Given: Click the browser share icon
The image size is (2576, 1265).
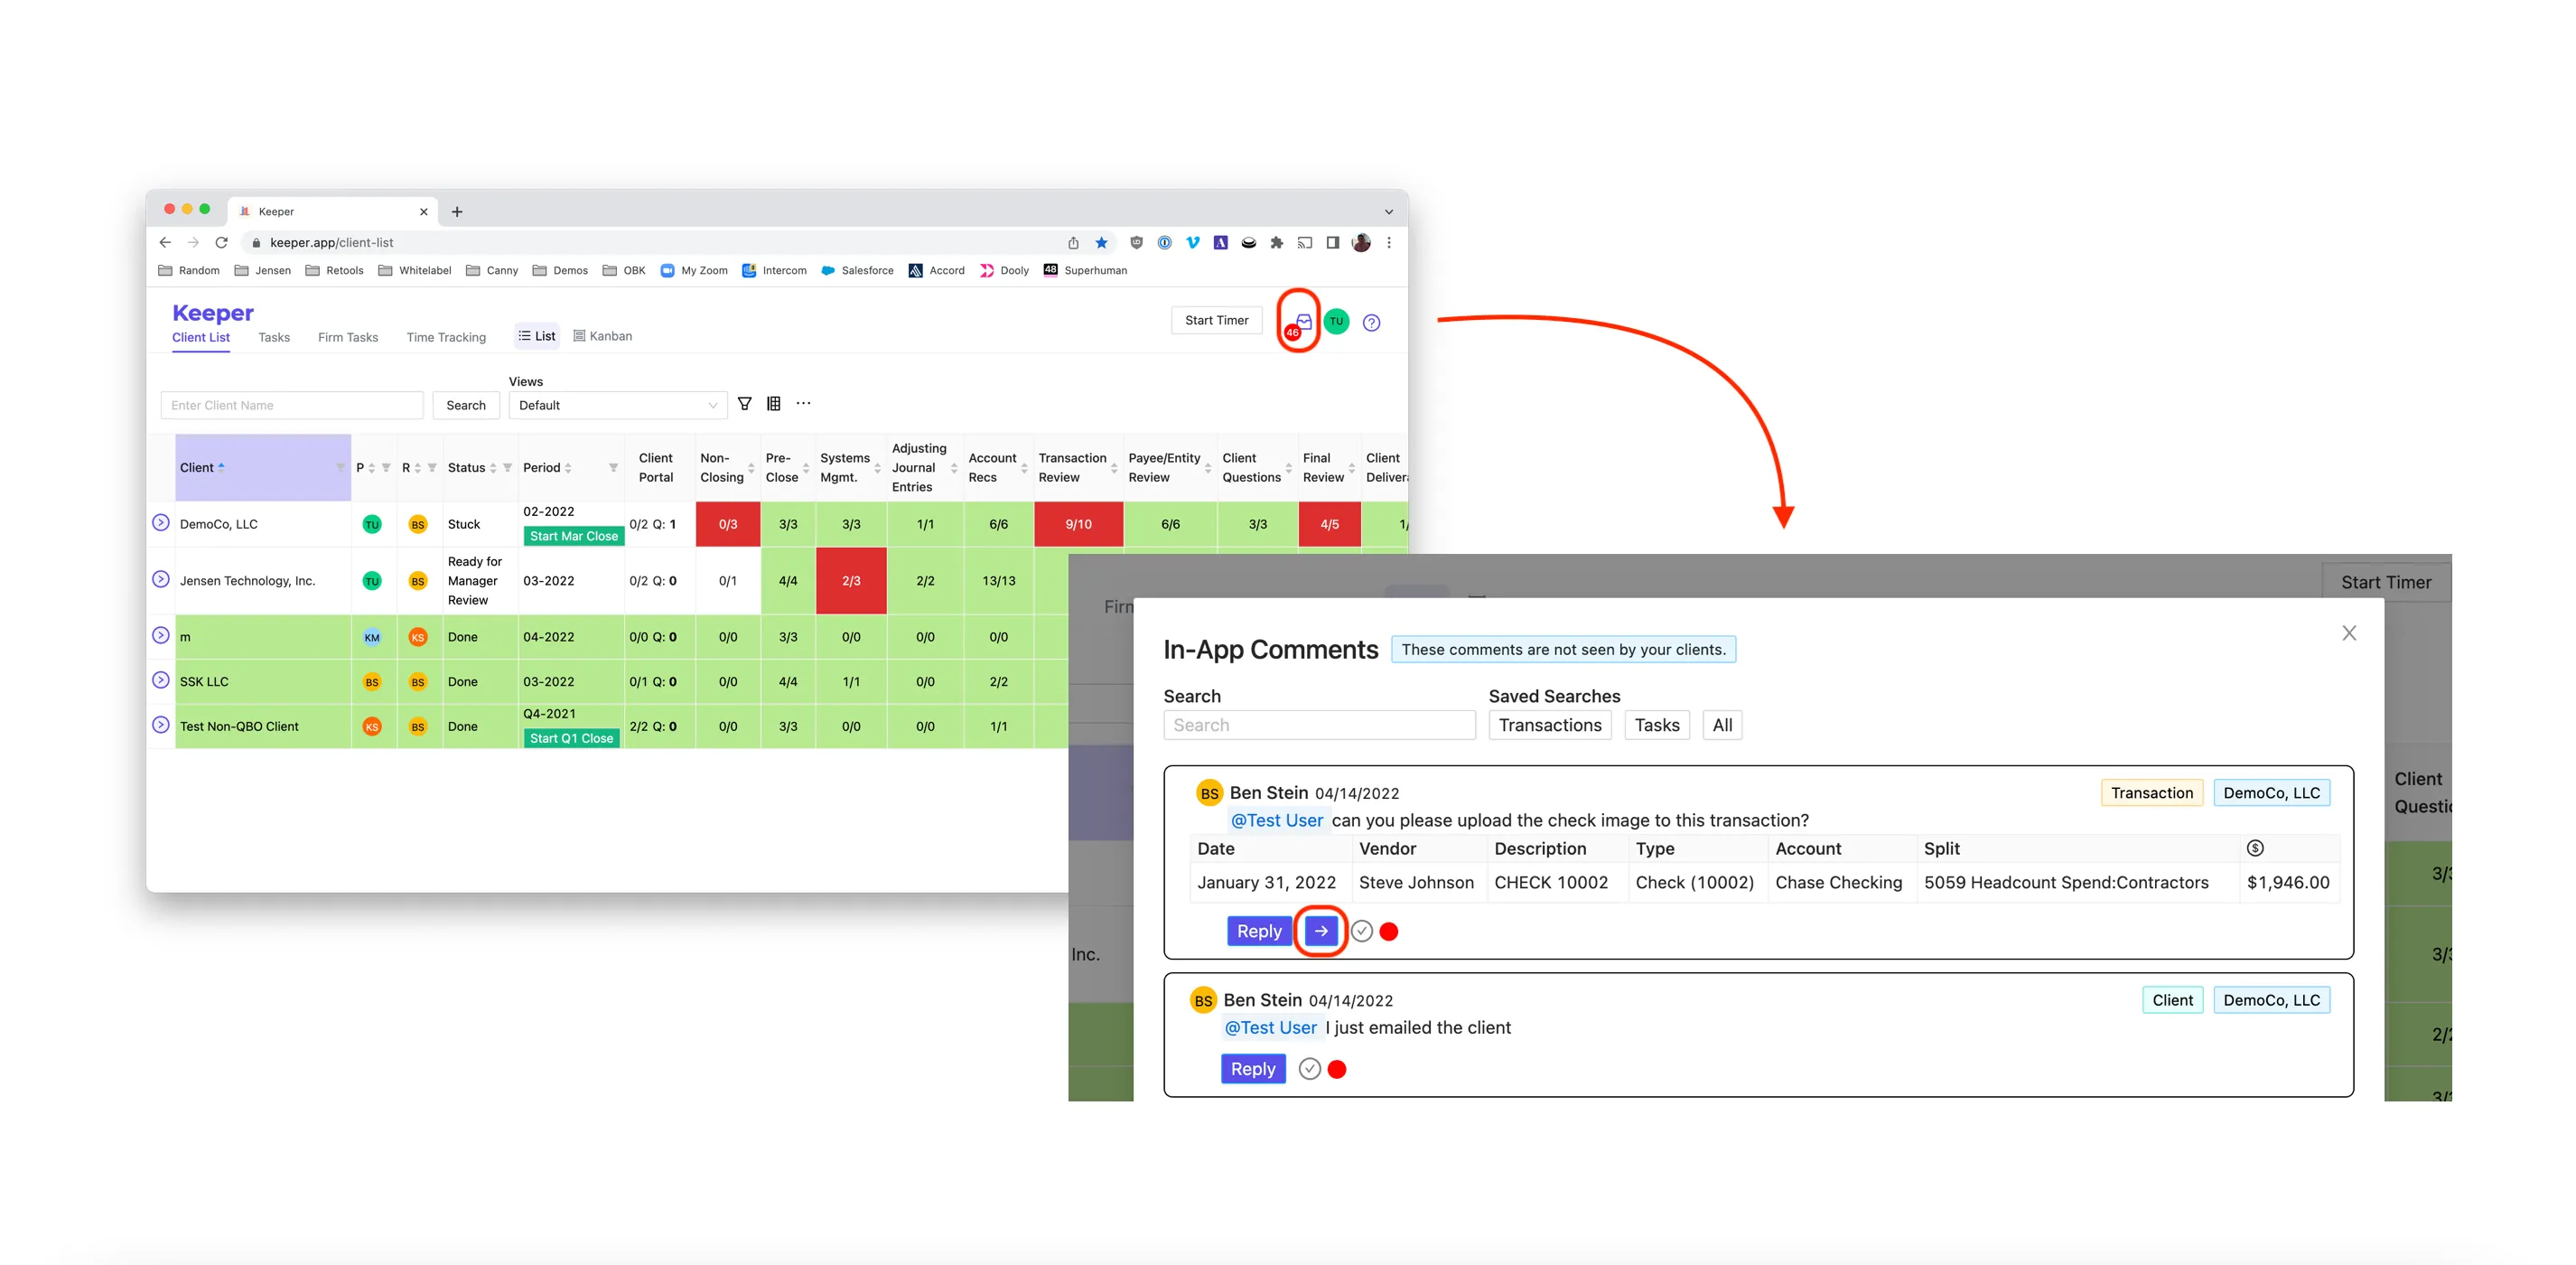Looking at the screenshot, I should click(1073, 242).
